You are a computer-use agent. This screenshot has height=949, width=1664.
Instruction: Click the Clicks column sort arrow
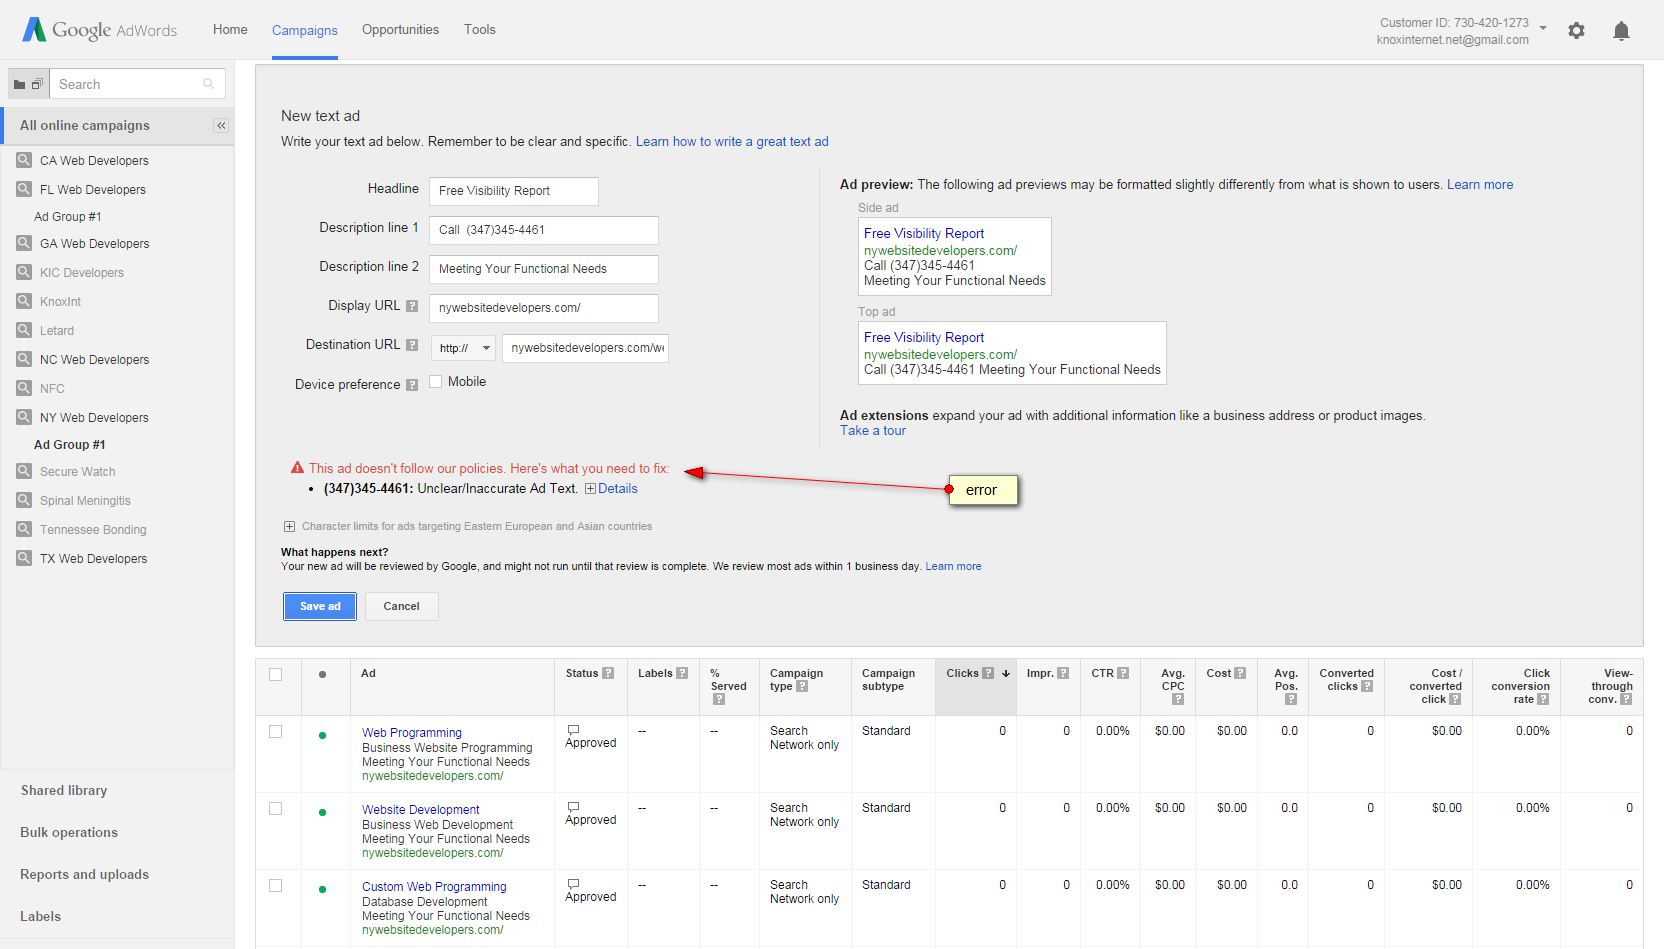[1006, 674]
